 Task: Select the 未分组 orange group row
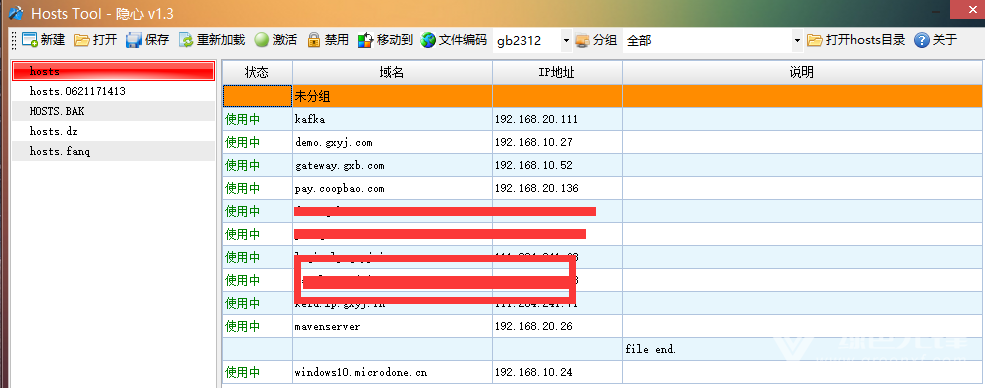pyautogui.click(x=602, y=97)
